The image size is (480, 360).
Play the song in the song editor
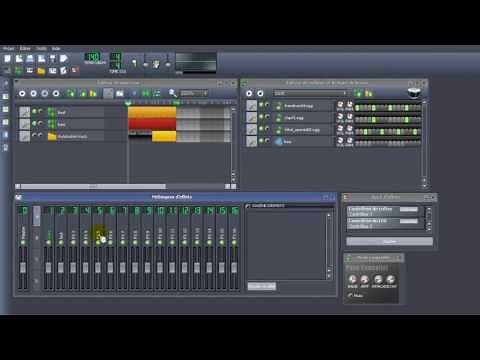[22, 93]
